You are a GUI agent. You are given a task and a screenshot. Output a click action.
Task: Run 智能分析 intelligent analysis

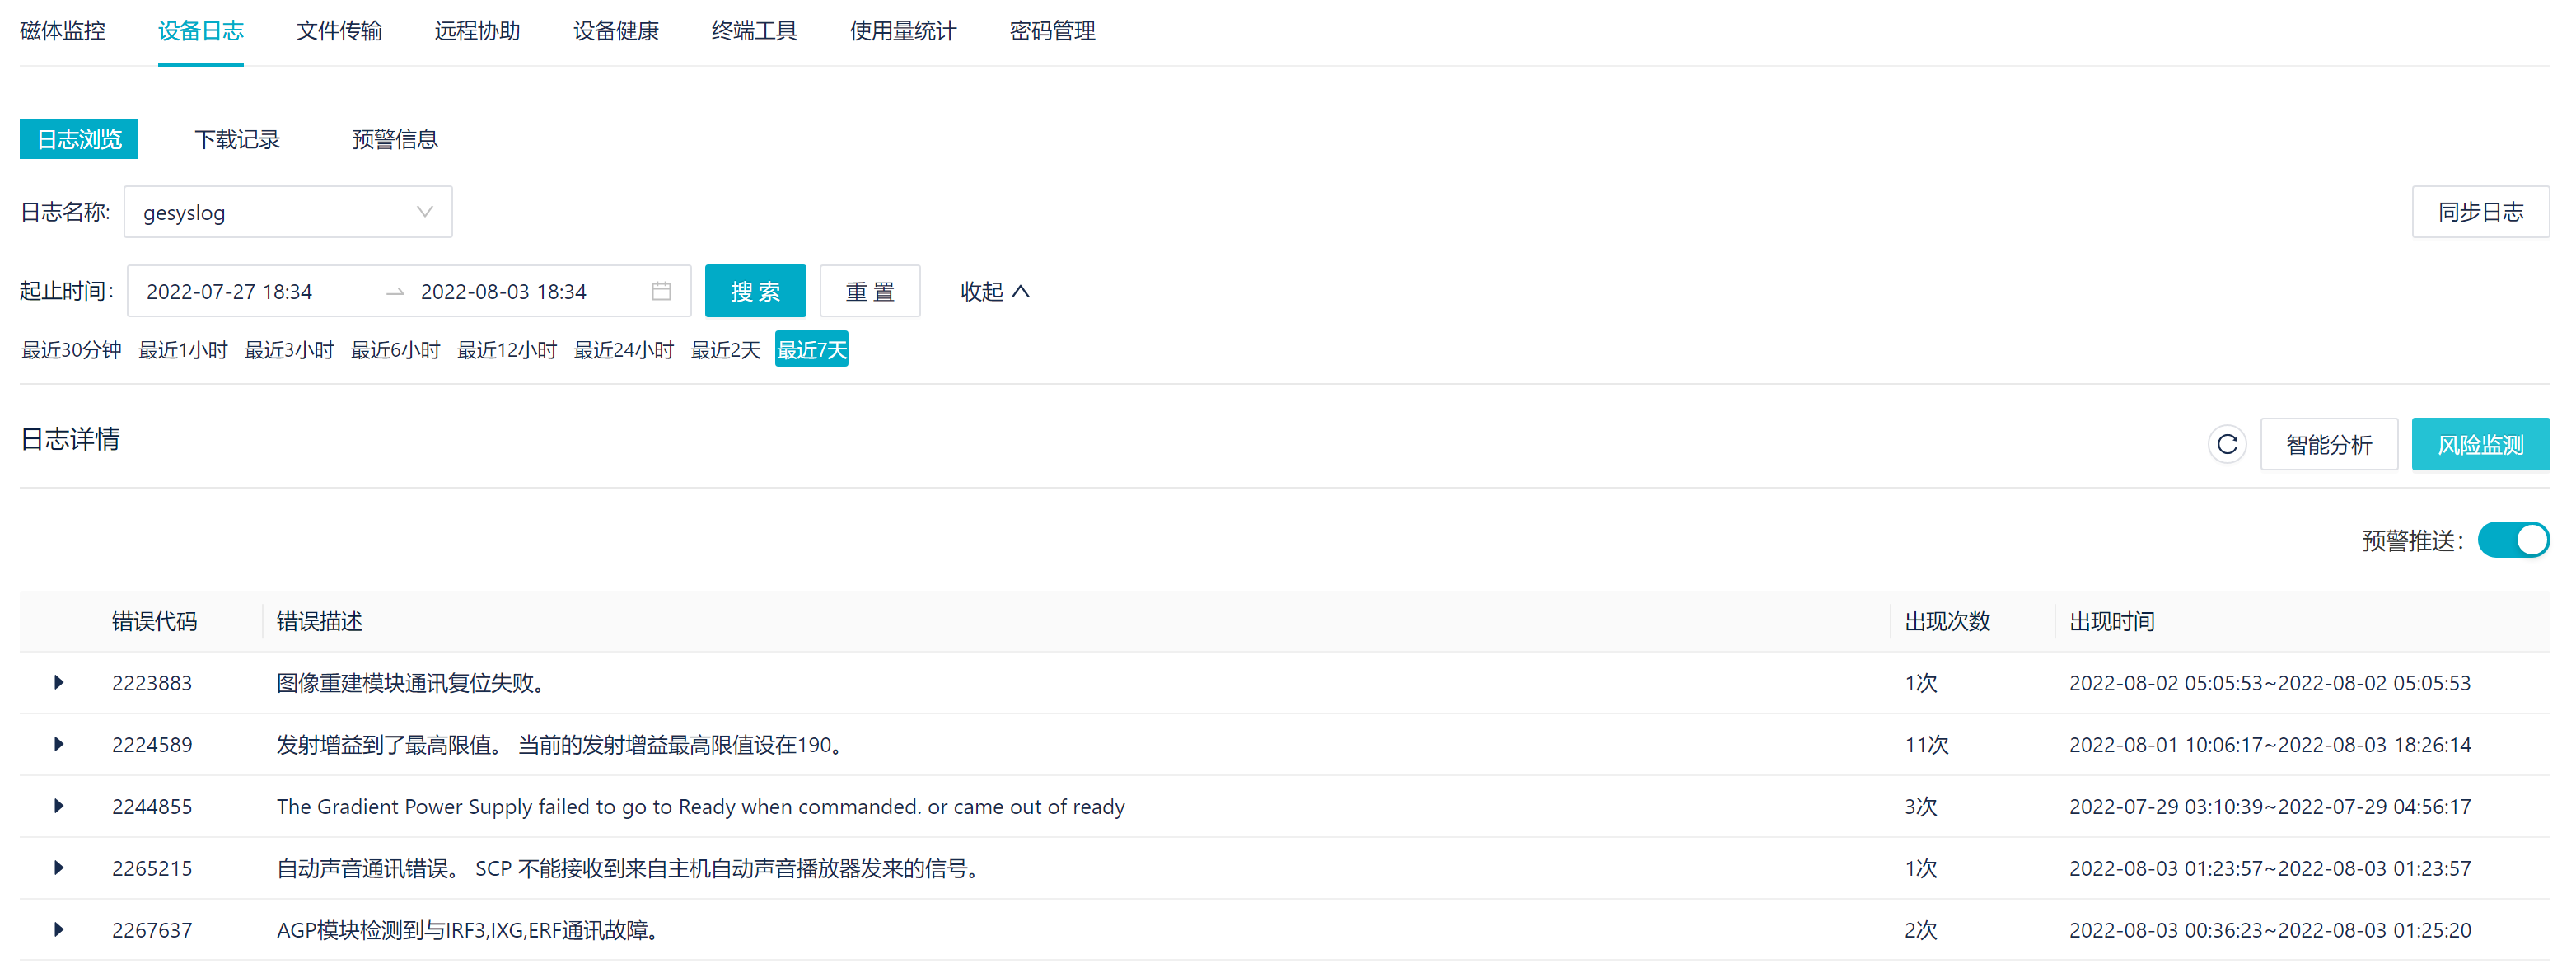(x=2329, y=444)
